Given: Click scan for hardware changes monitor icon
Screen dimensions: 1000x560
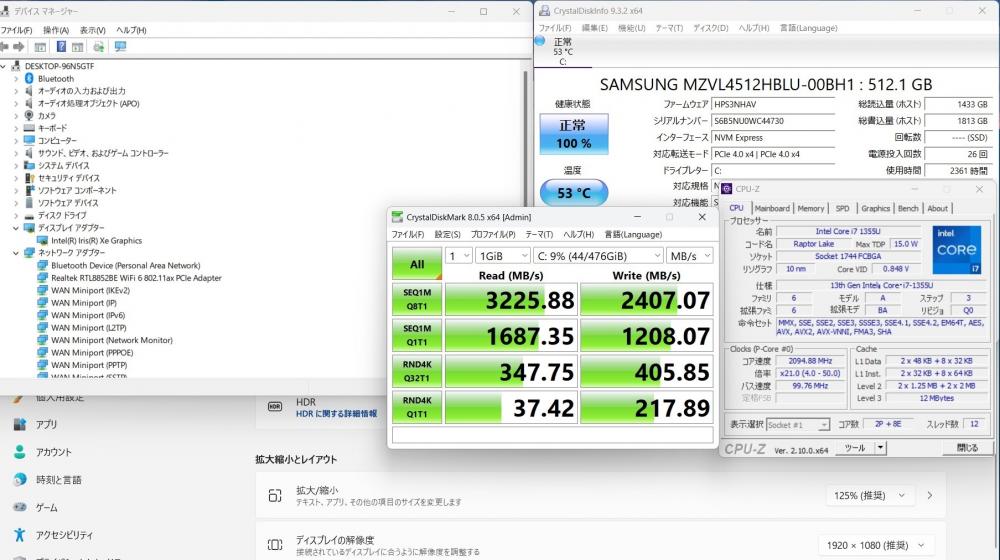Looking at the screenshot, I should pyautogui.click(x=120, y=47).
